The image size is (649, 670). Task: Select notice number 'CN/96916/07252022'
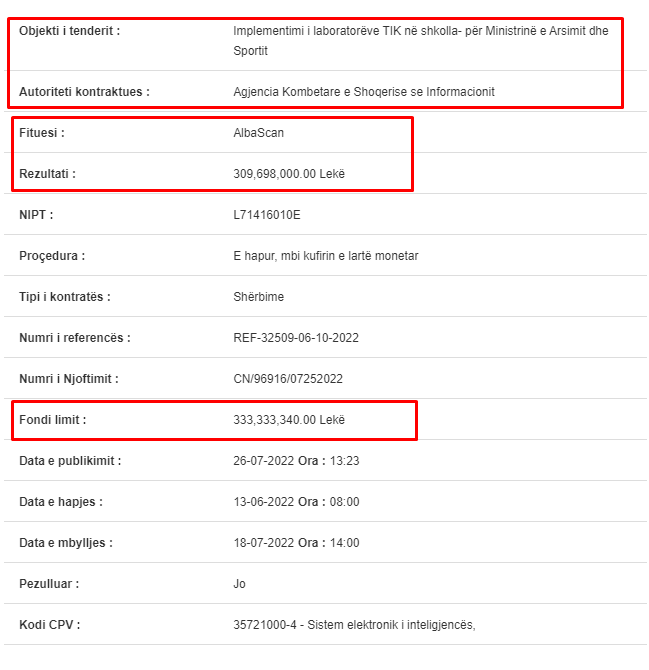click(x=288, y=379)
